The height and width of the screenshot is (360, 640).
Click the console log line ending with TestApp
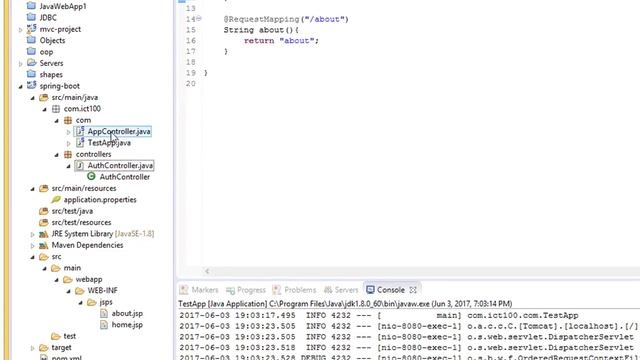(x=379, y=315)
